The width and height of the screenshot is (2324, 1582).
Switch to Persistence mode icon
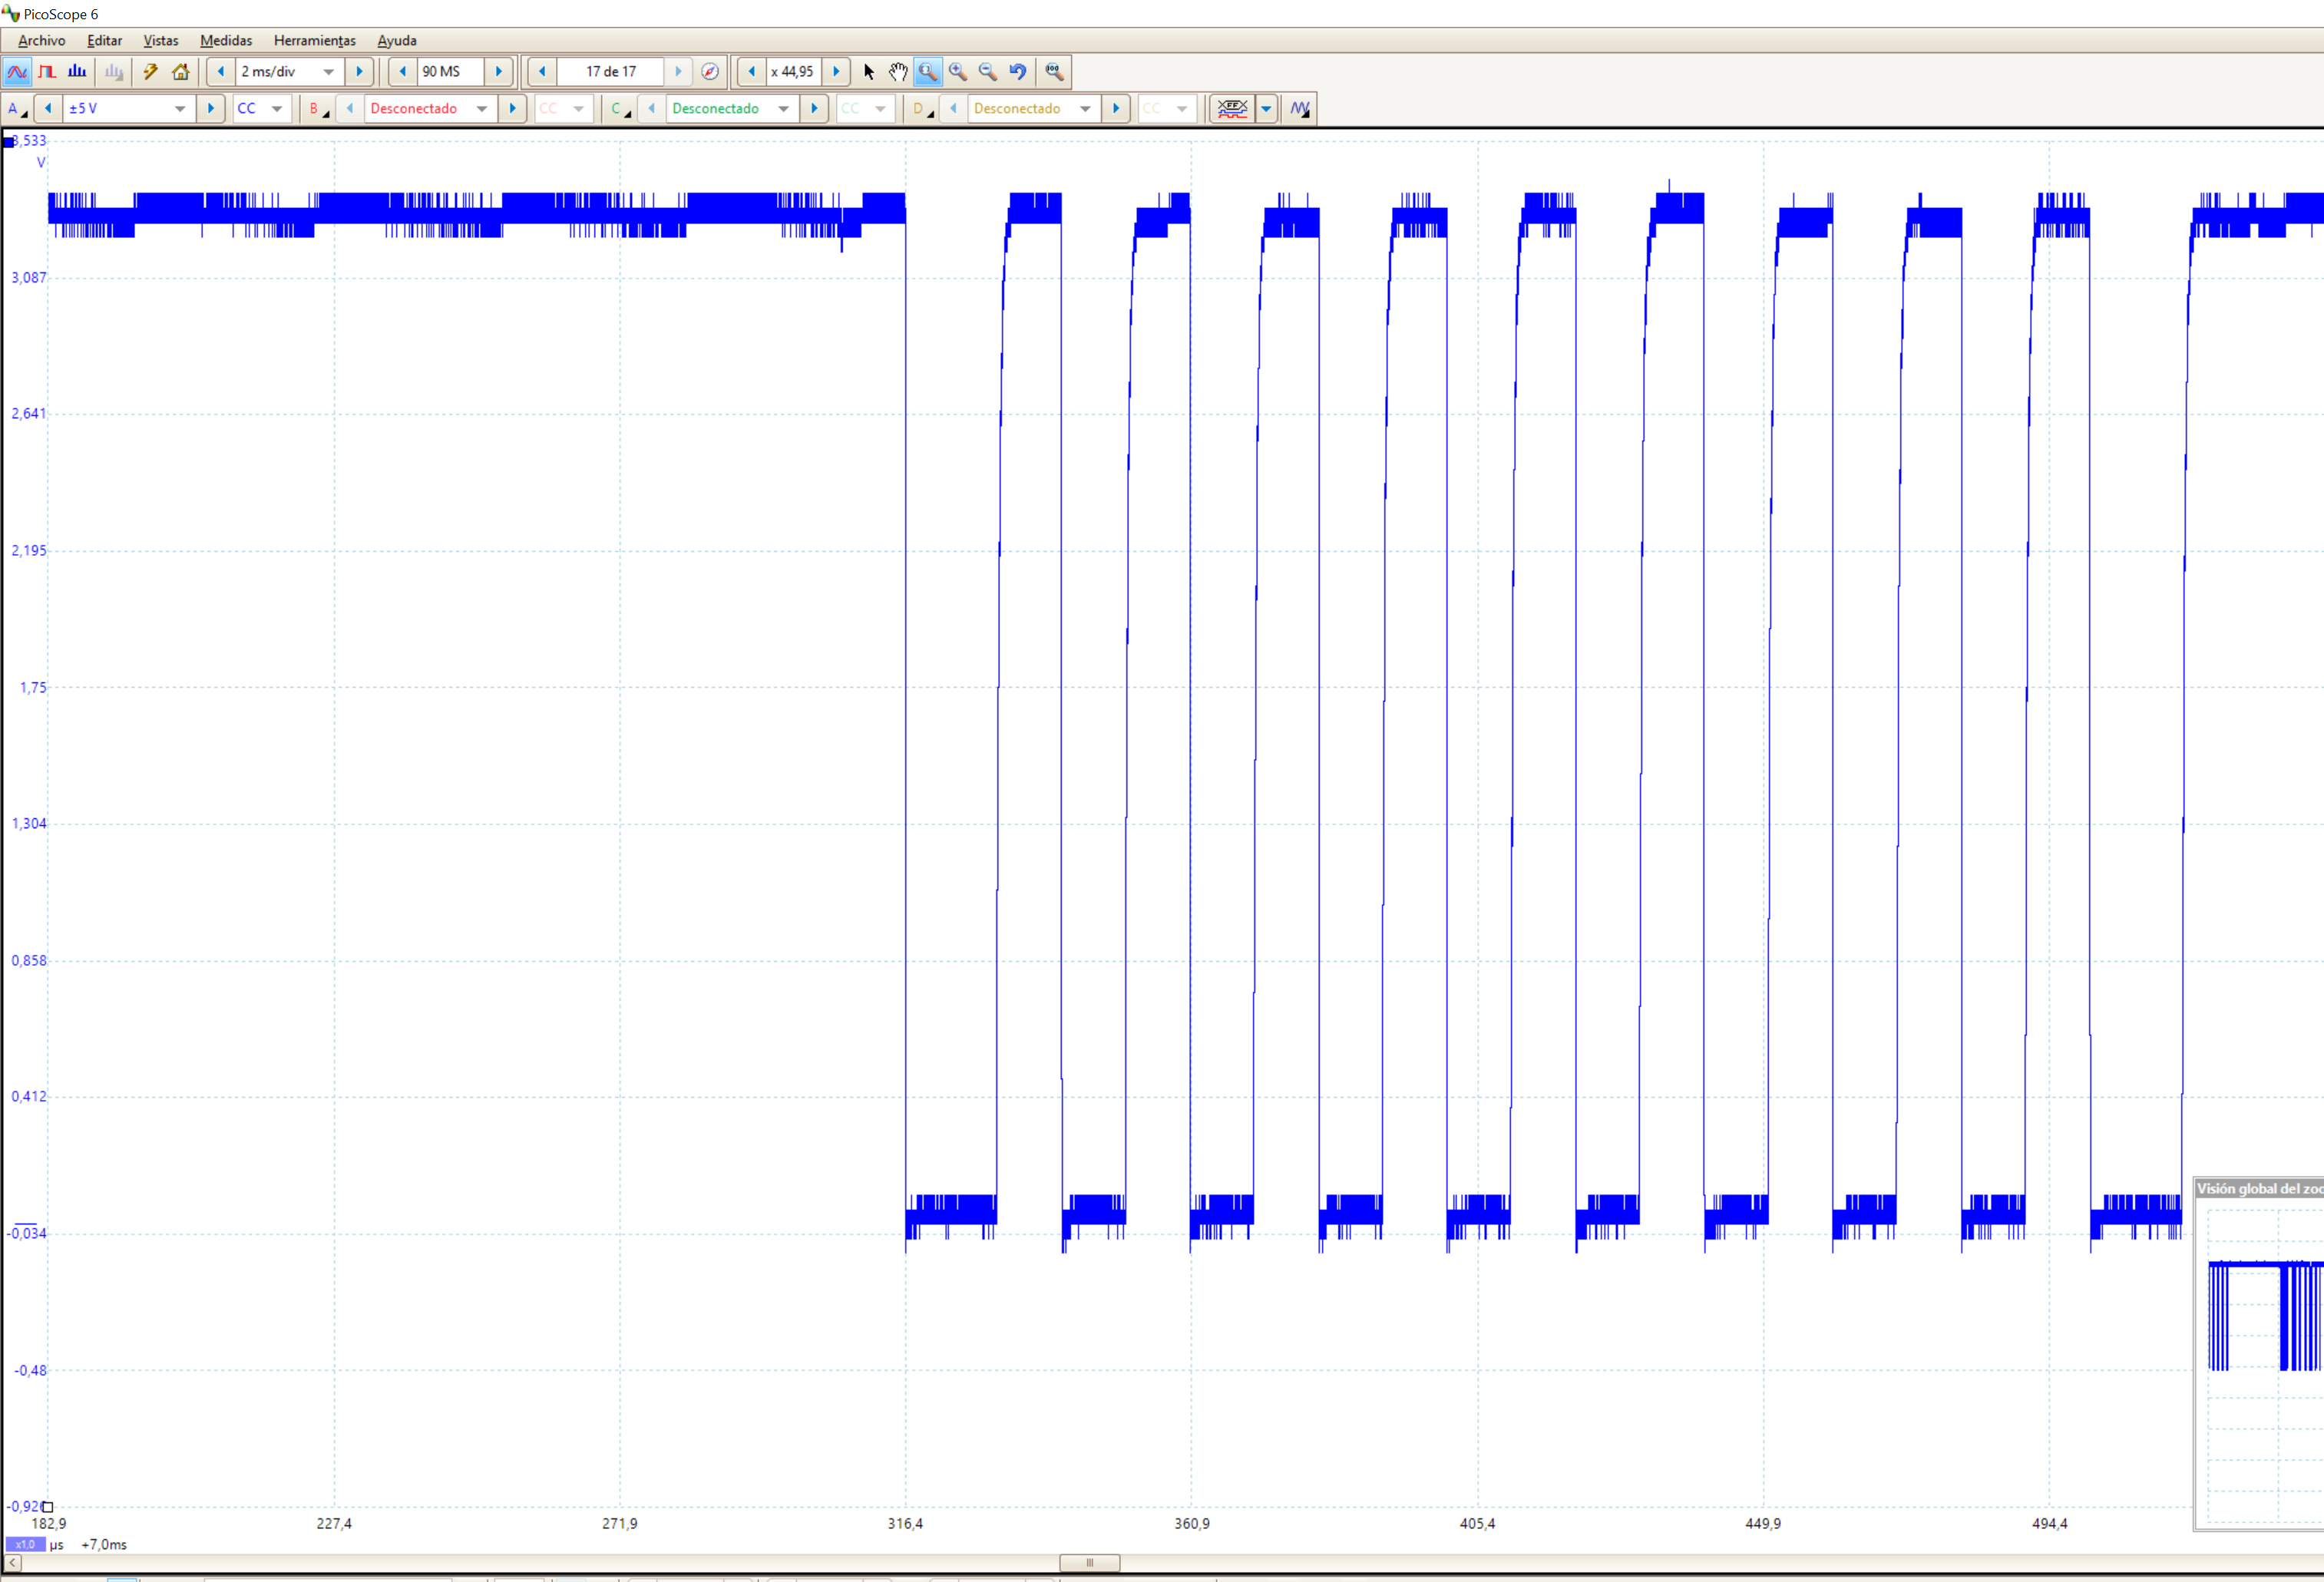coord(47,72)
